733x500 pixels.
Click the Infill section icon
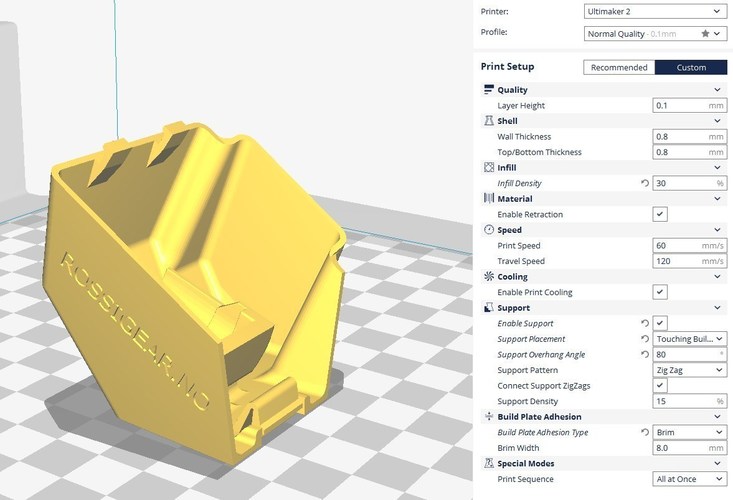(x=489, y=167)
